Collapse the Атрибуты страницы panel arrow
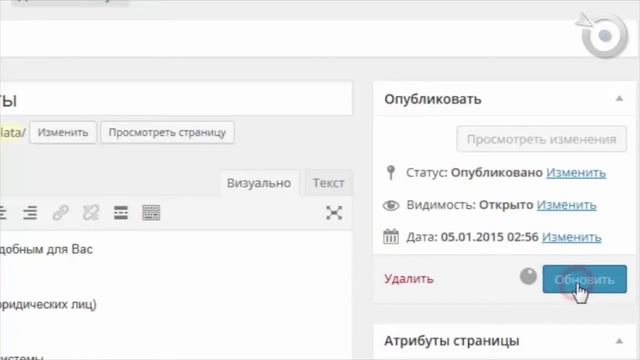 [x=619, y=341]
